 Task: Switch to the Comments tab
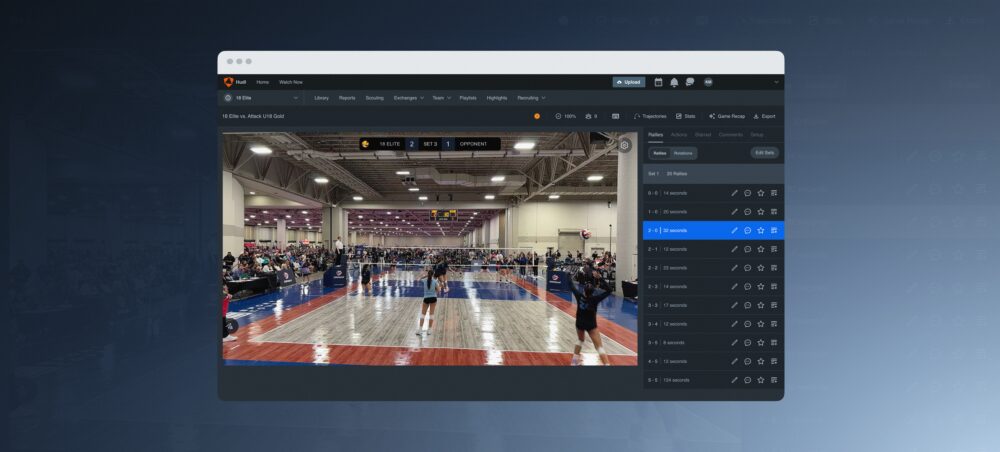[730, 134]
